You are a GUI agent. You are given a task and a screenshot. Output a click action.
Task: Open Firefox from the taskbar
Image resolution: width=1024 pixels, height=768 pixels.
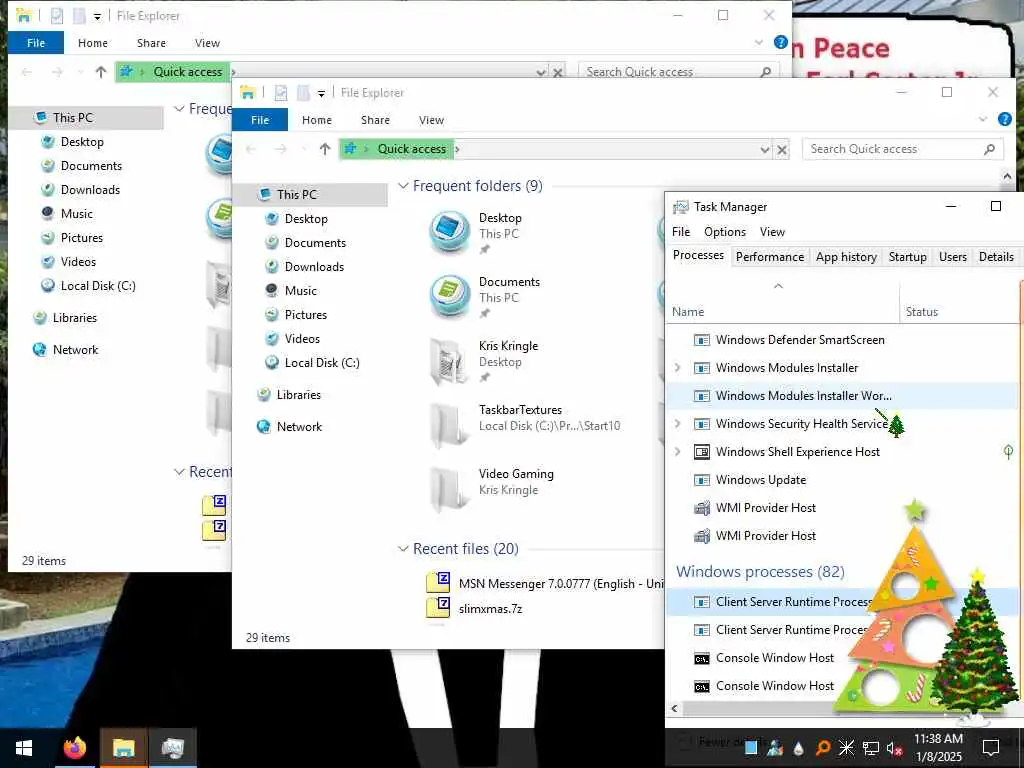coord(74,748)
